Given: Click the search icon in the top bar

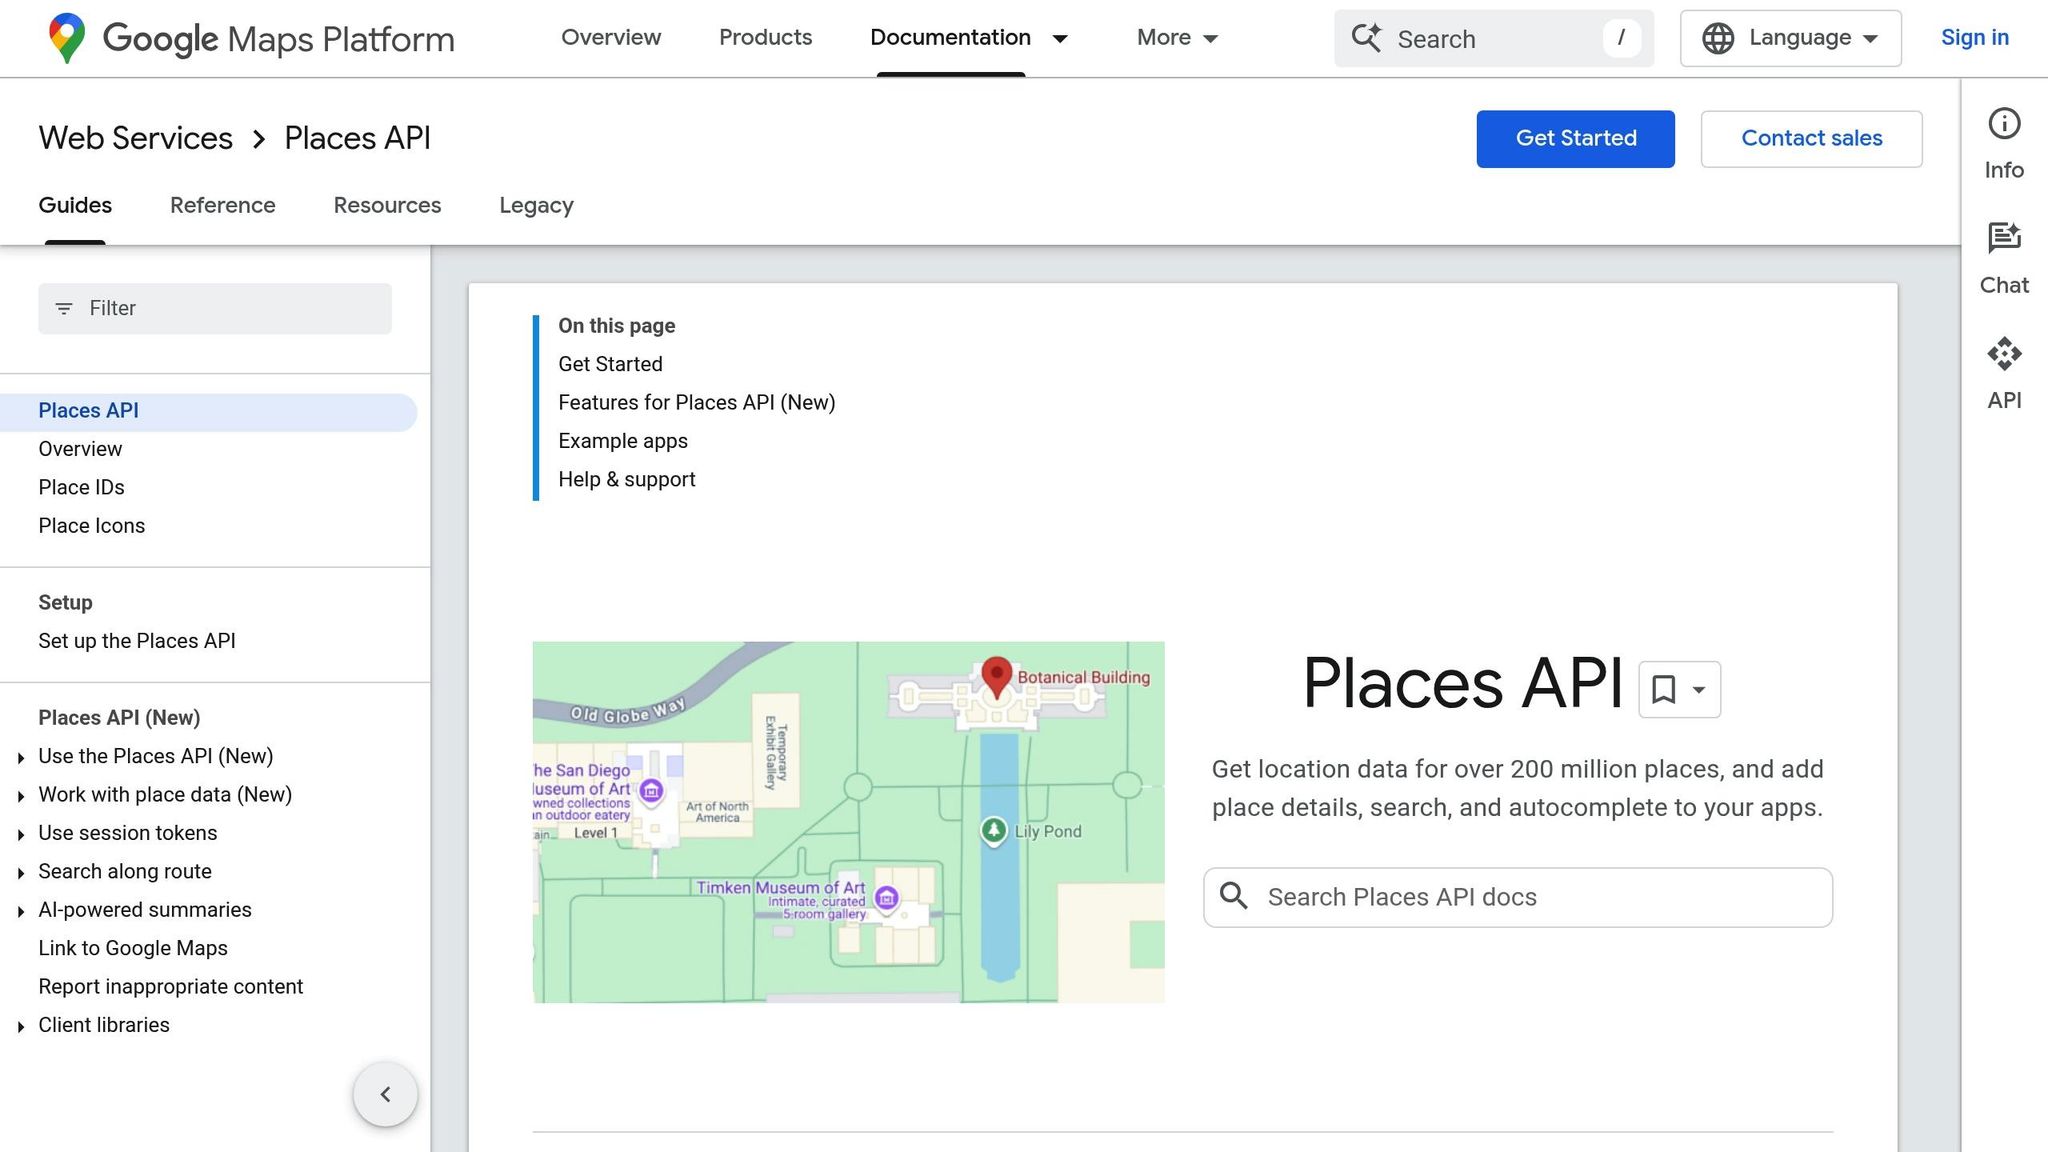Looking at the screenshot, I should (1366, 38).
